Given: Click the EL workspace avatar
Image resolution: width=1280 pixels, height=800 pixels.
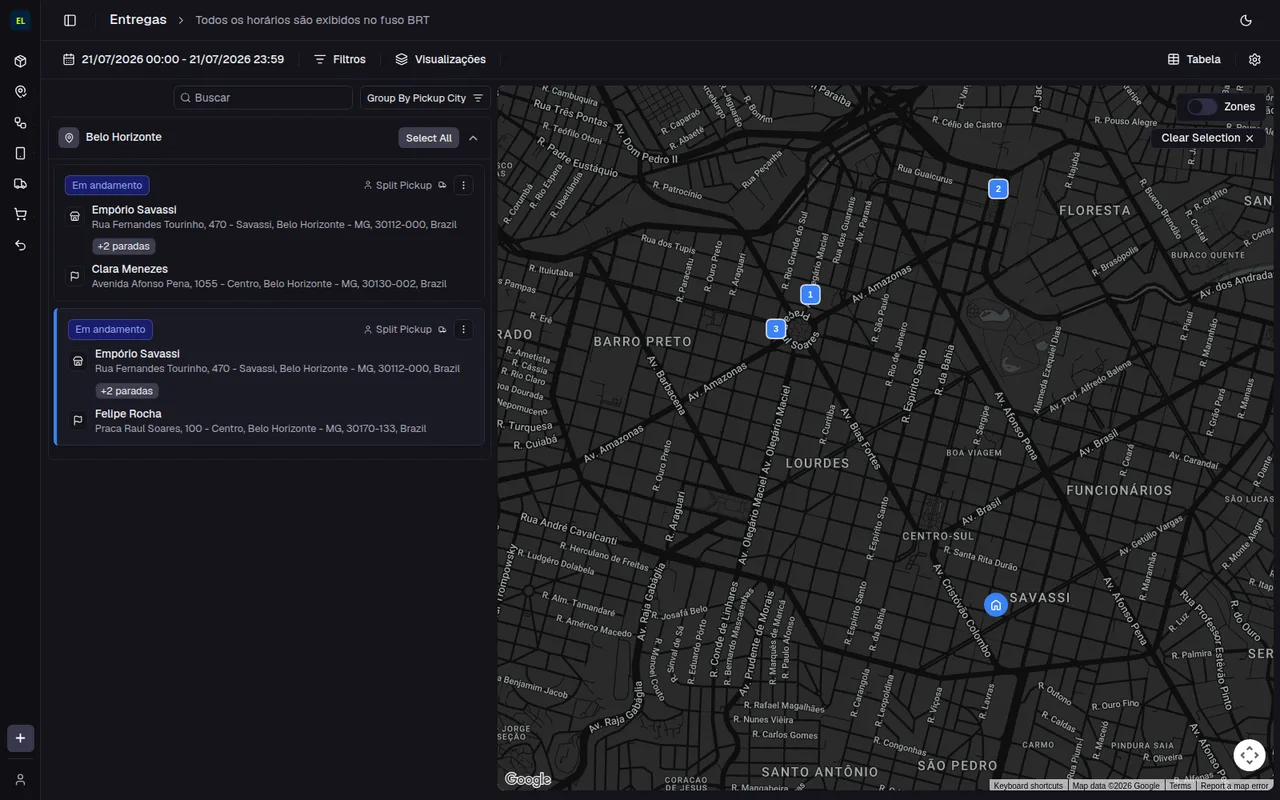Looking at the screenshot, I should pyautogui.click(x=20, y=20).
